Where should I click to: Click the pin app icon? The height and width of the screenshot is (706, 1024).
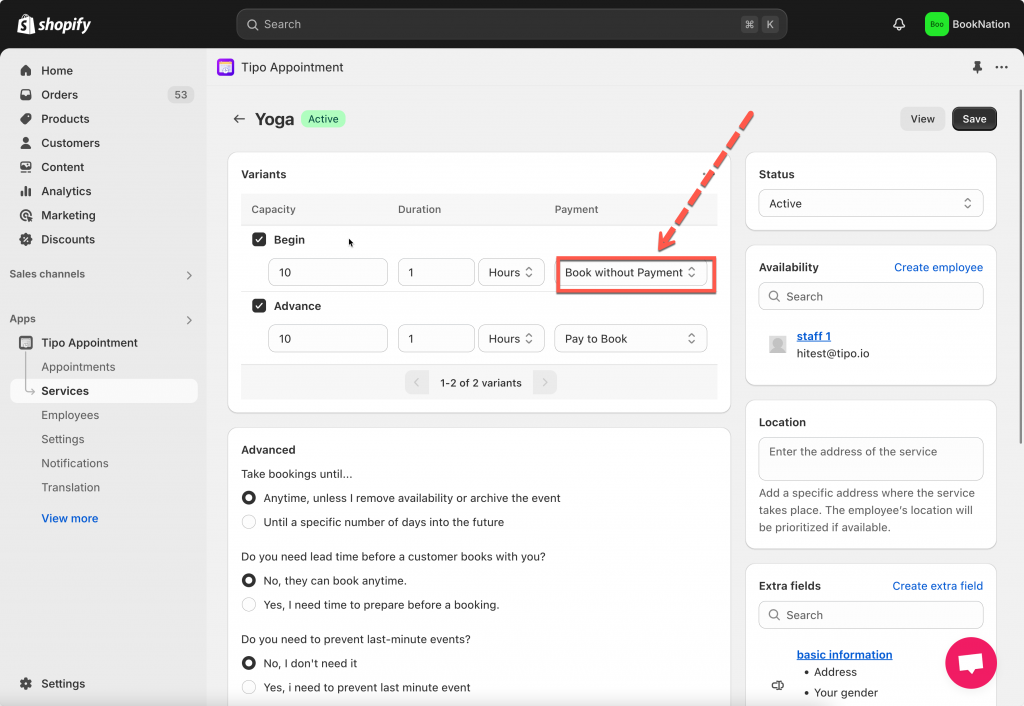(x=977, y=67)
